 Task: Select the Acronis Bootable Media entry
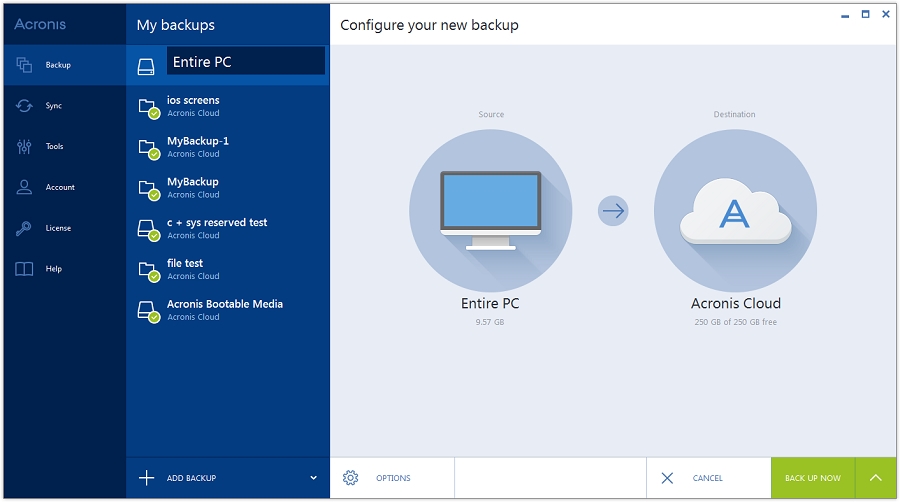pyautogui.click(x=227, y=310)
